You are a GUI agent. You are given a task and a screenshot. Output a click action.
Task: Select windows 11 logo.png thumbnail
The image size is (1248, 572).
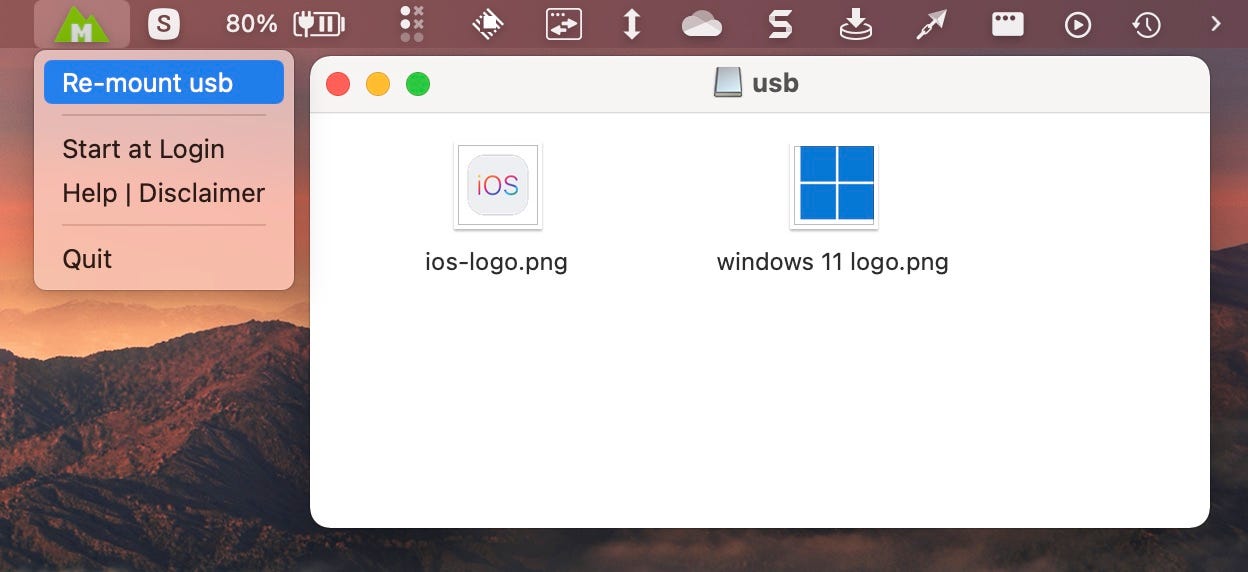pos(834,186)
